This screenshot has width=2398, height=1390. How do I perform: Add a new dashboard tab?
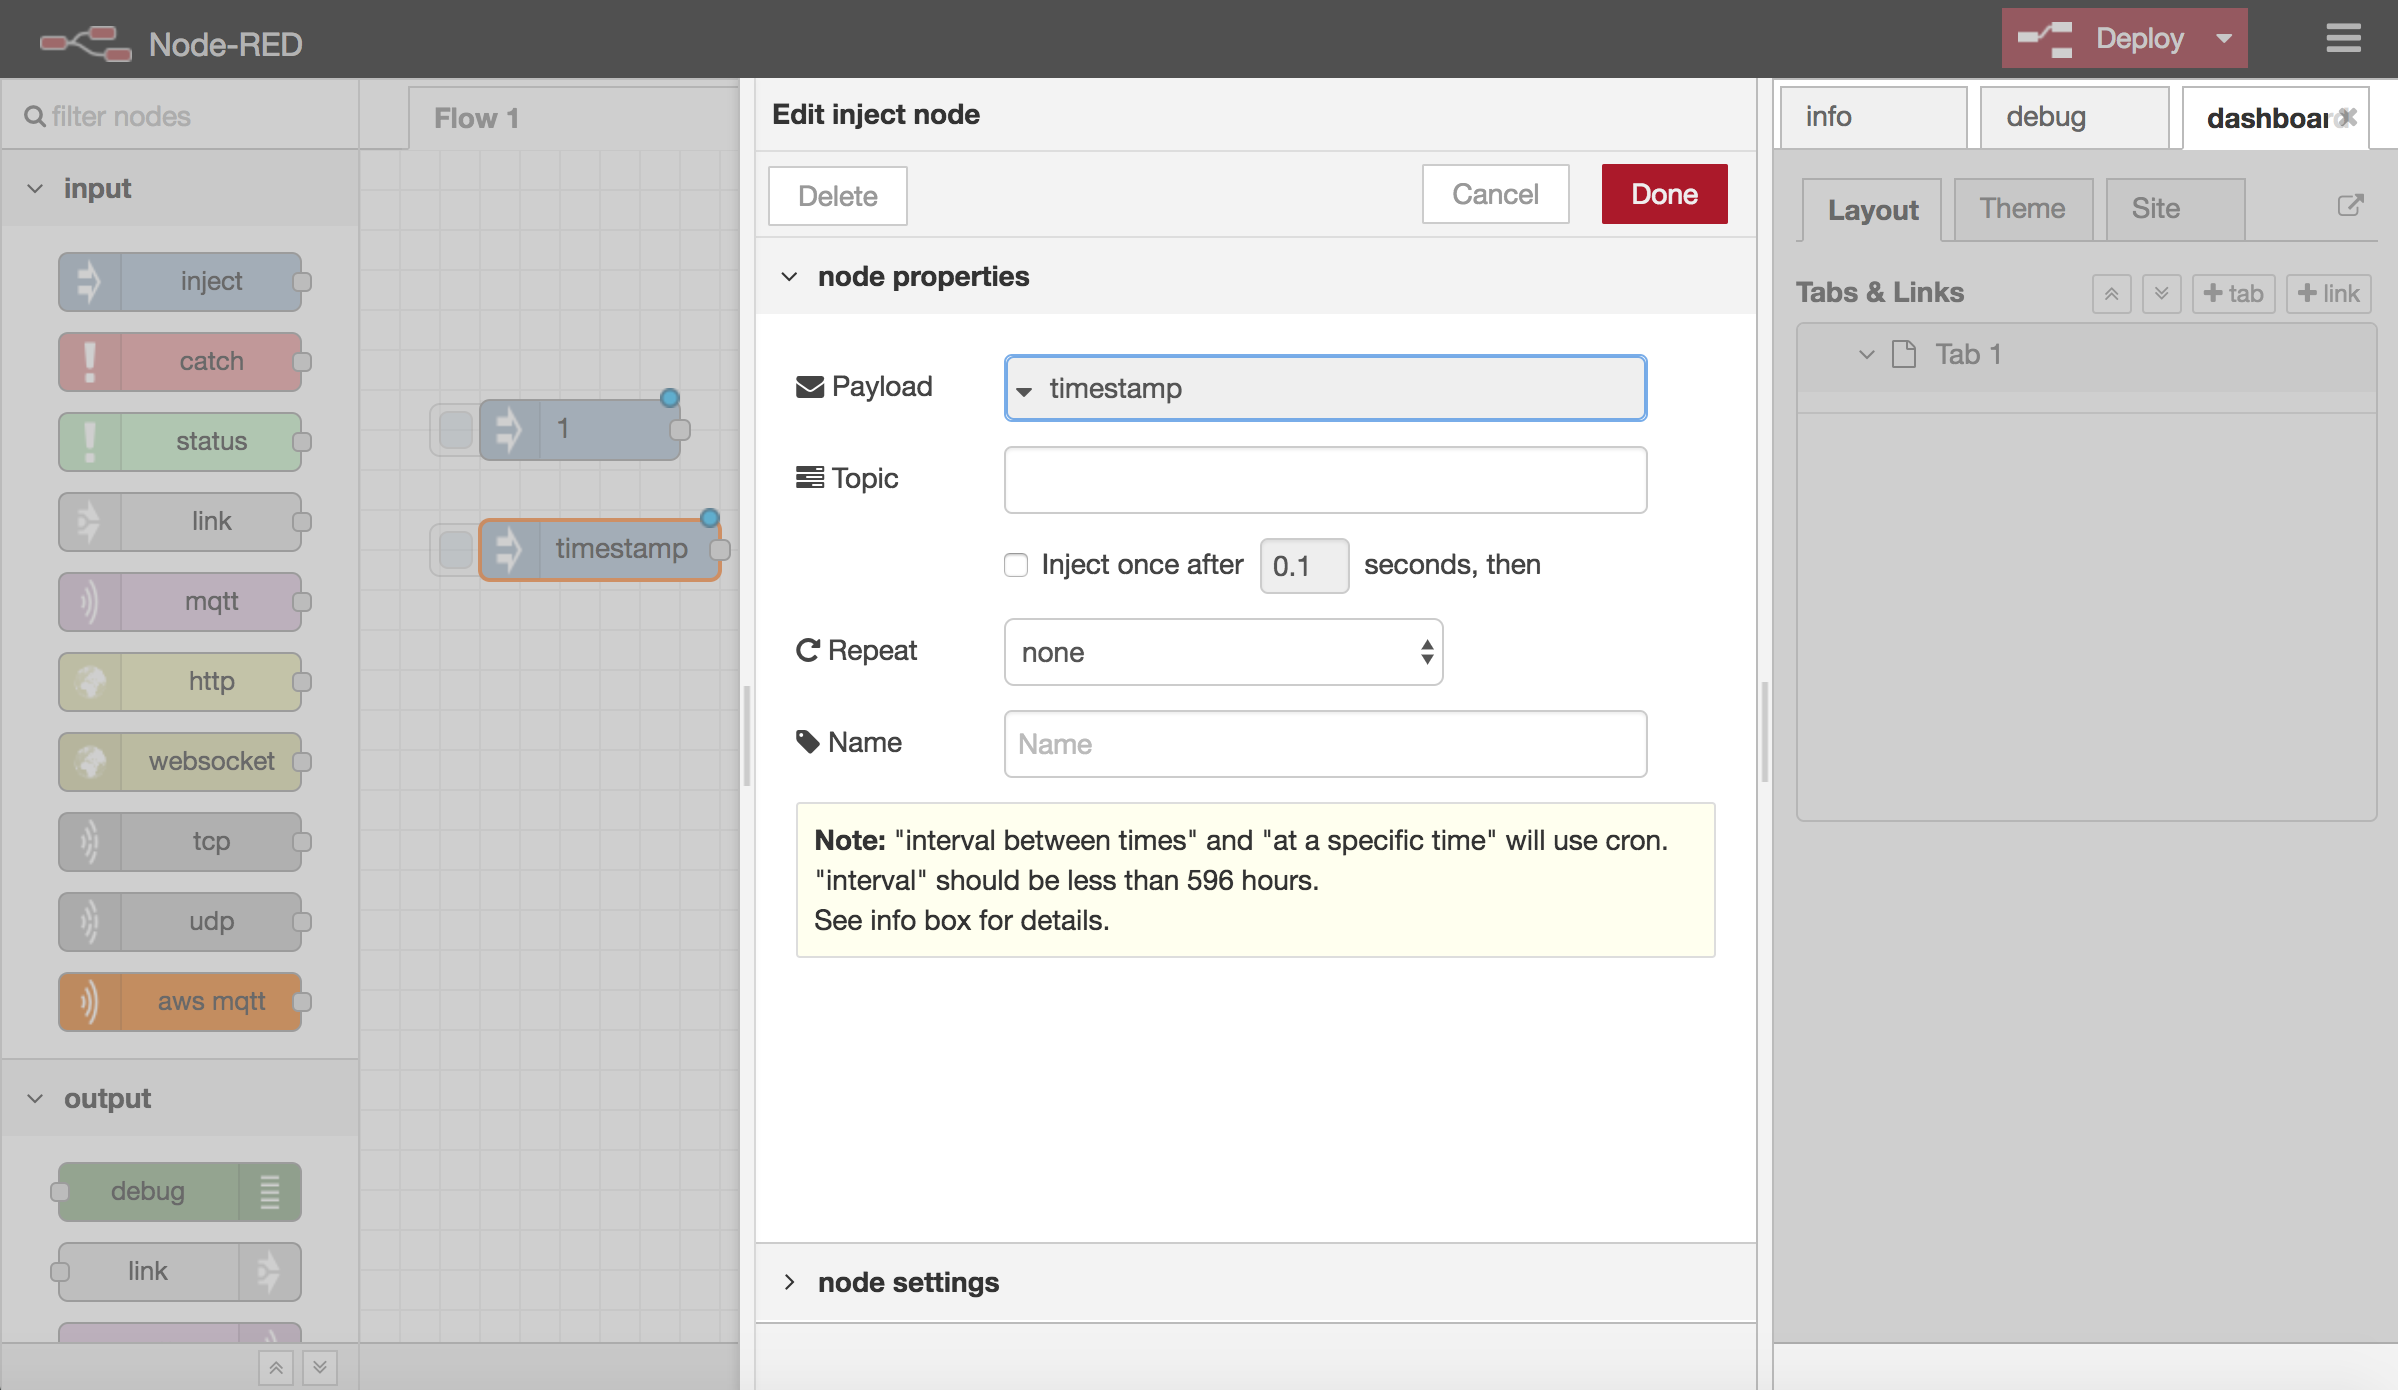pyautogui.click(x=2233, y=294)
